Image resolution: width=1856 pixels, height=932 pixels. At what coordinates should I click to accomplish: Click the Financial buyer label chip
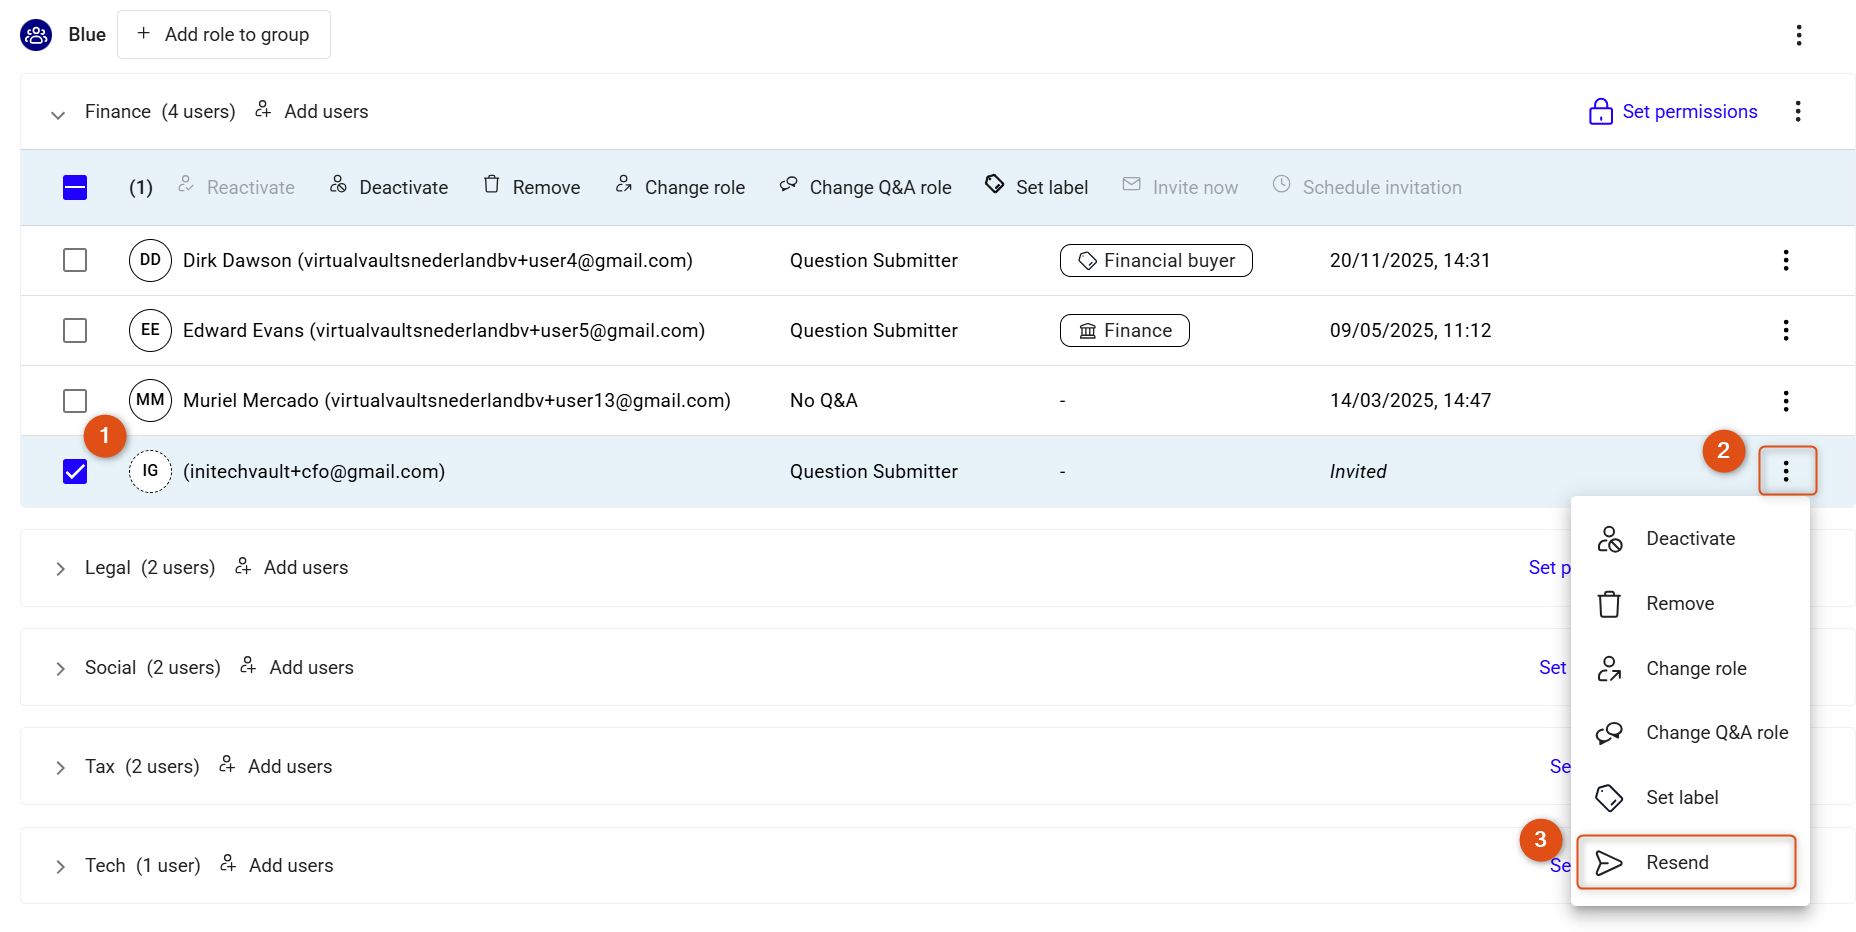(1156, 260)
